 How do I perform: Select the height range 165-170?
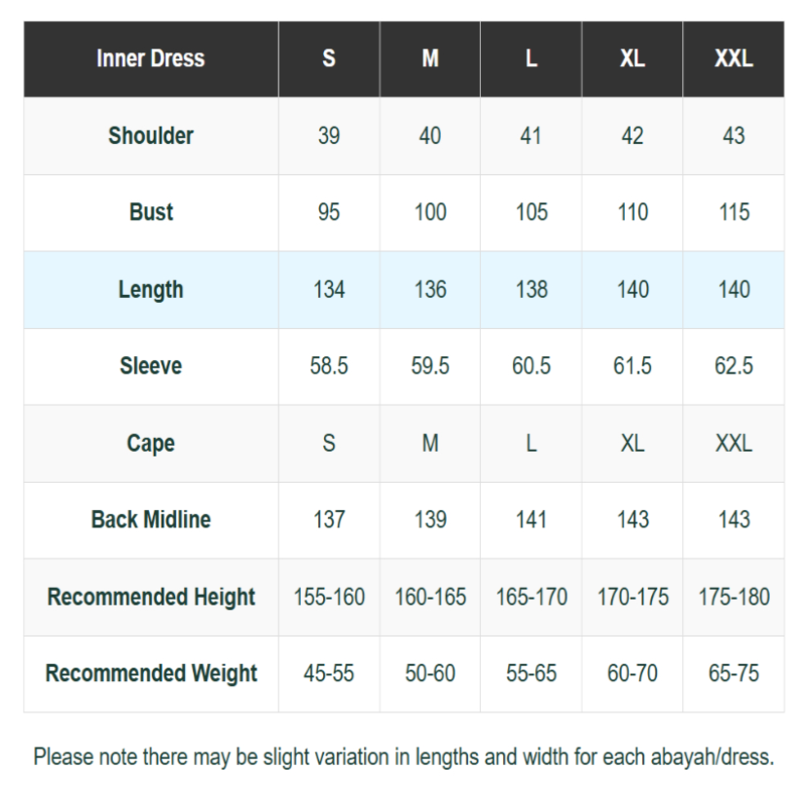[x=531, y=597]
